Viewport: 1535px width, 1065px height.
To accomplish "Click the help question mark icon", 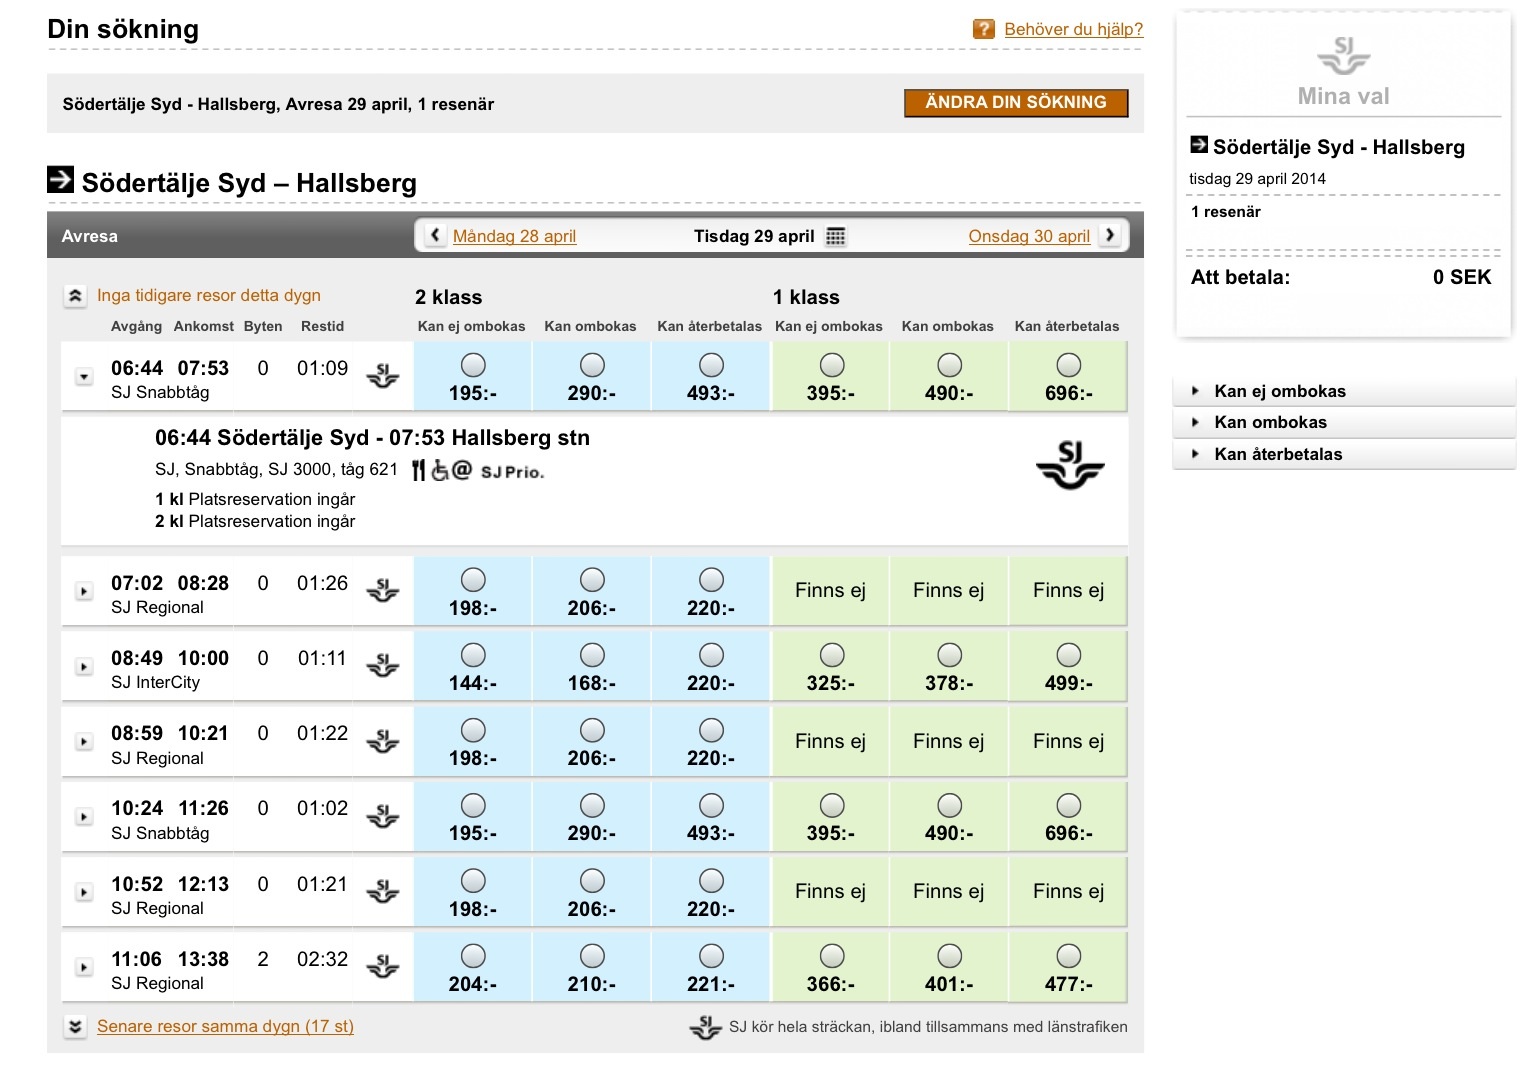I will [983, 30].
